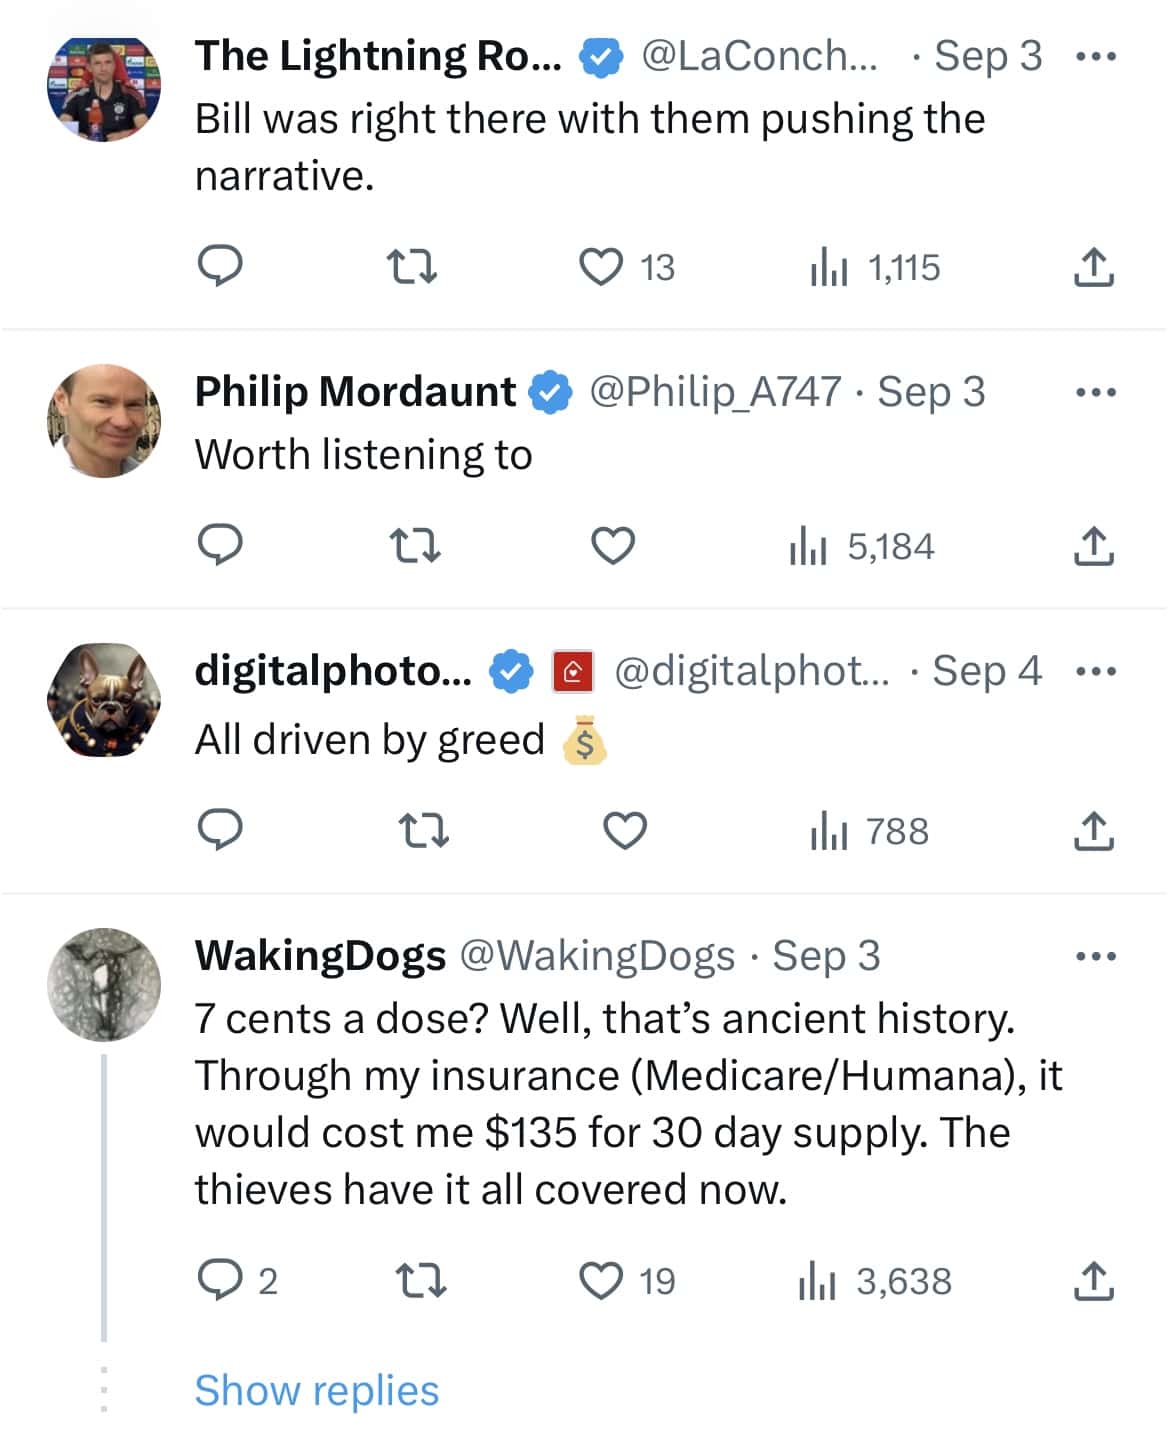This screenshot has width=1169, height=1439.
Task: Open more options on The Lightning Rod's tweet
Action: [1096, 55]
